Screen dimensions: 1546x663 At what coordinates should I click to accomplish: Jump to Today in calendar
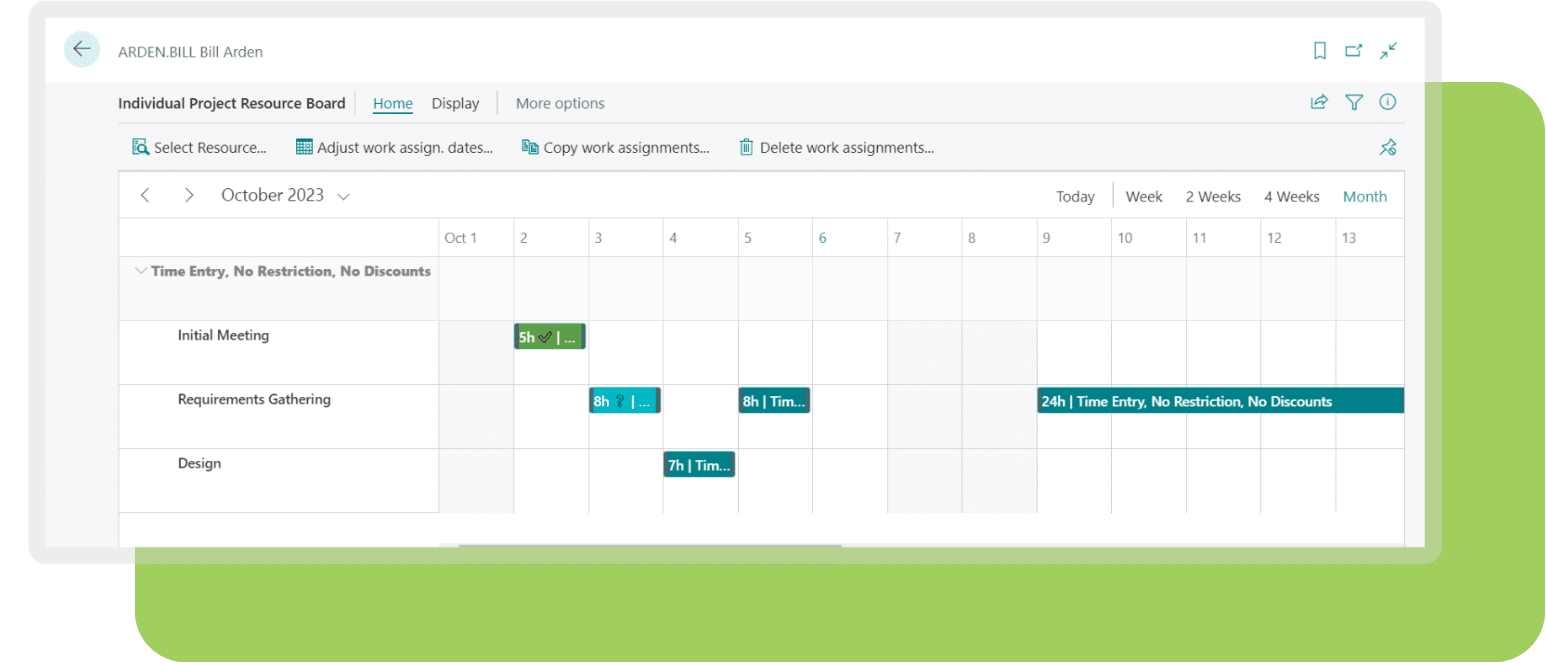coord(1075,197)
